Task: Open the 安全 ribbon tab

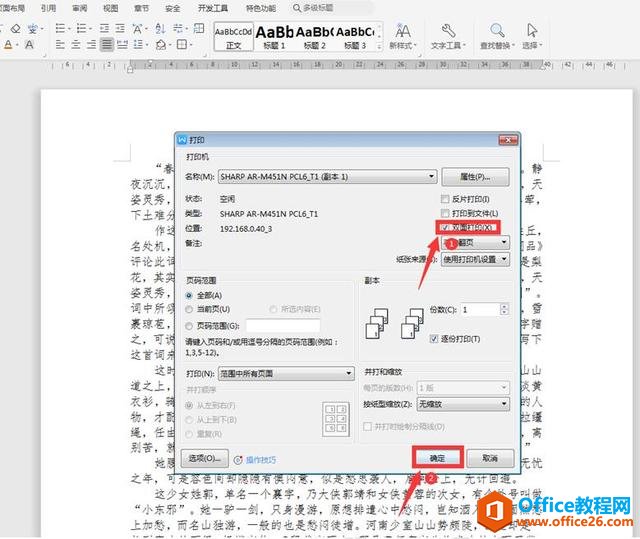Action: [173, 8]
